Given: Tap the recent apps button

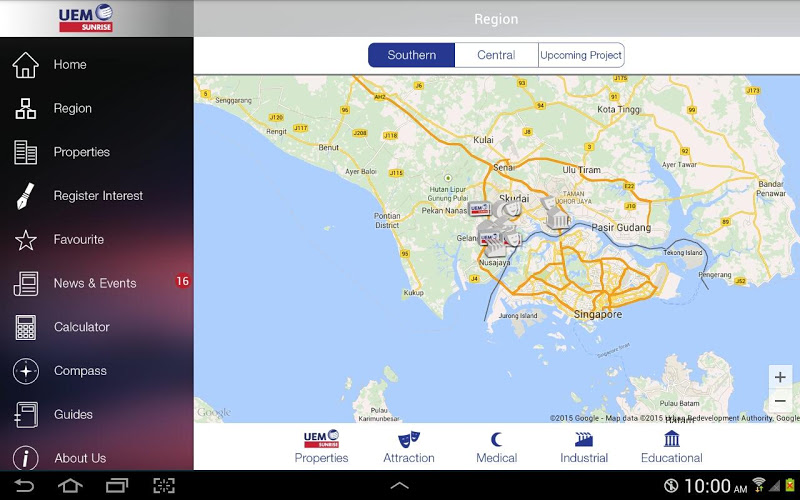Looking at the screenshot, I should (x=117, y=485).
